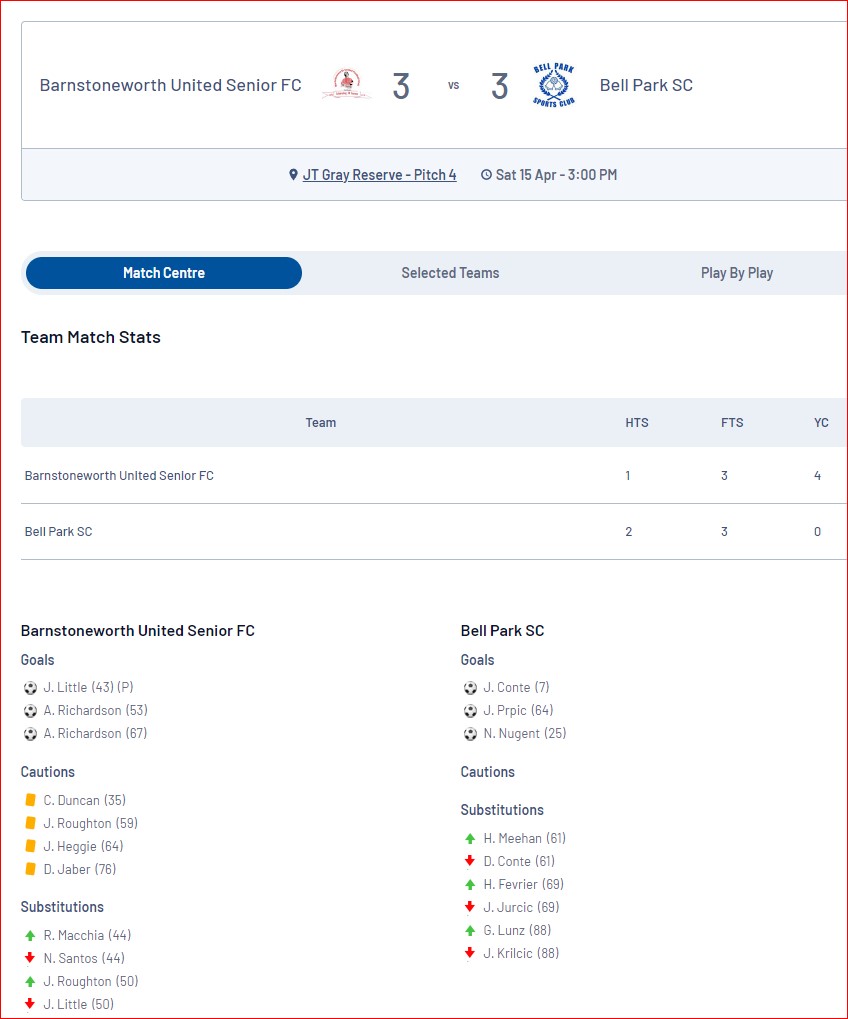
Task: Click red sub-off arrow for D. Conte
Action: coord(470,861)
